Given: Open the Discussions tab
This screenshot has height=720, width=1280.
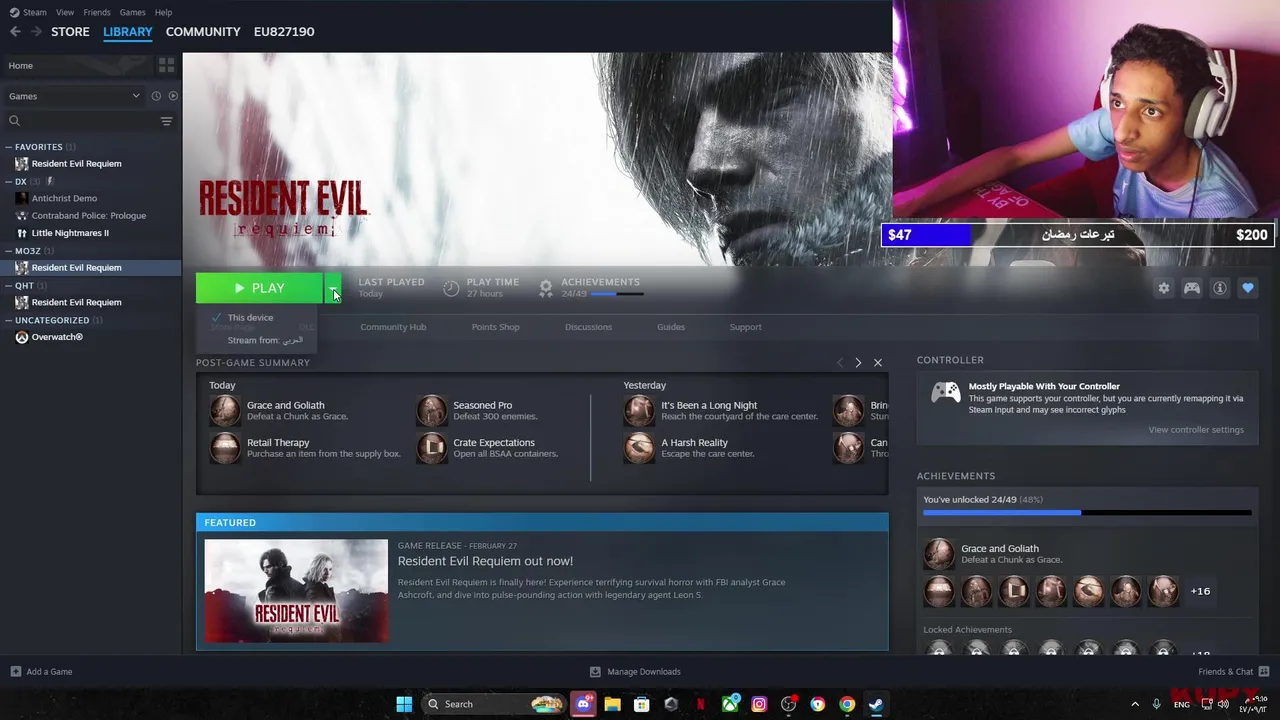Looking at the screenshot, I should point(588,327).
